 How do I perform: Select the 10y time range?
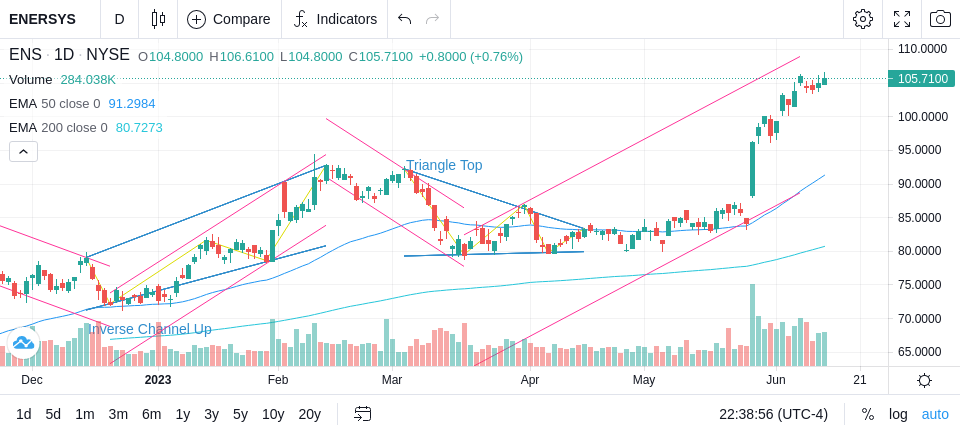click(273, 415)
